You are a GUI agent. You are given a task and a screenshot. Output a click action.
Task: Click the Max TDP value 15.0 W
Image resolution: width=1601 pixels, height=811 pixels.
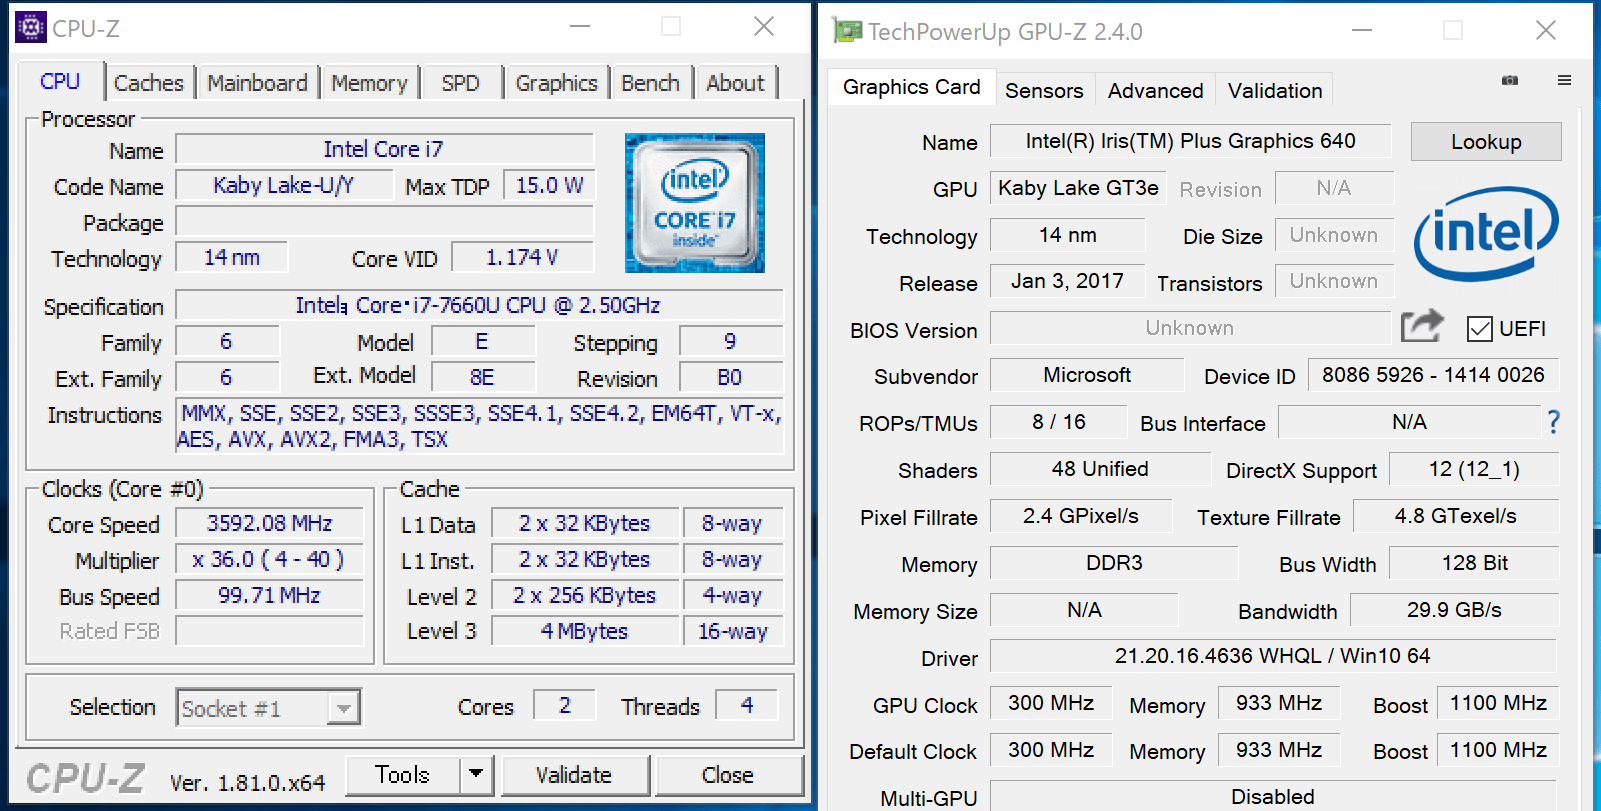(549, 185)
